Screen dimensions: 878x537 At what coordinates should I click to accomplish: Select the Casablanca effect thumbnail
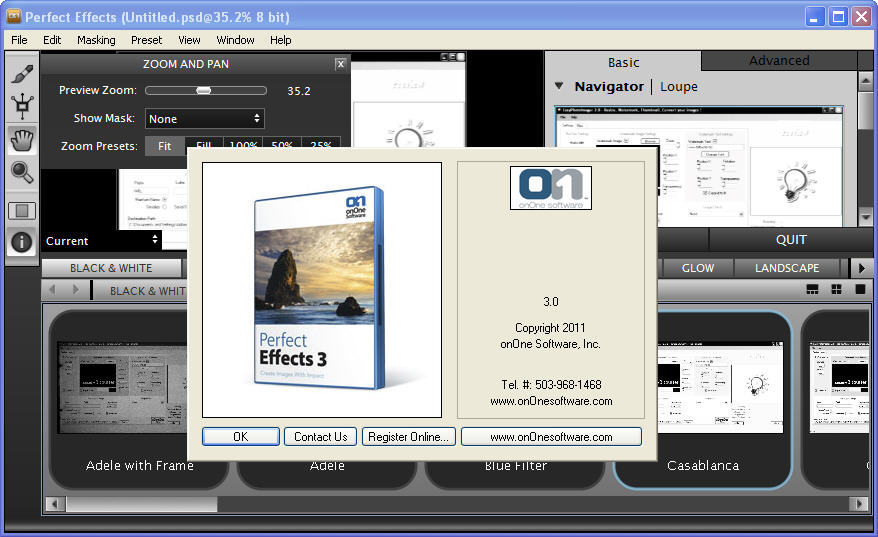(702, 400)
